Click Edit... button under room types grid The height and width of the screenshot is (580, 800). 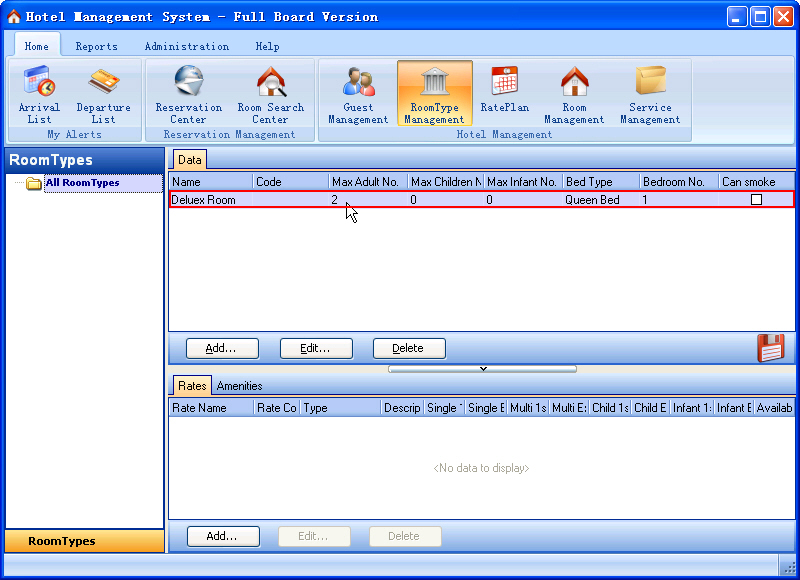pos(315,348)
